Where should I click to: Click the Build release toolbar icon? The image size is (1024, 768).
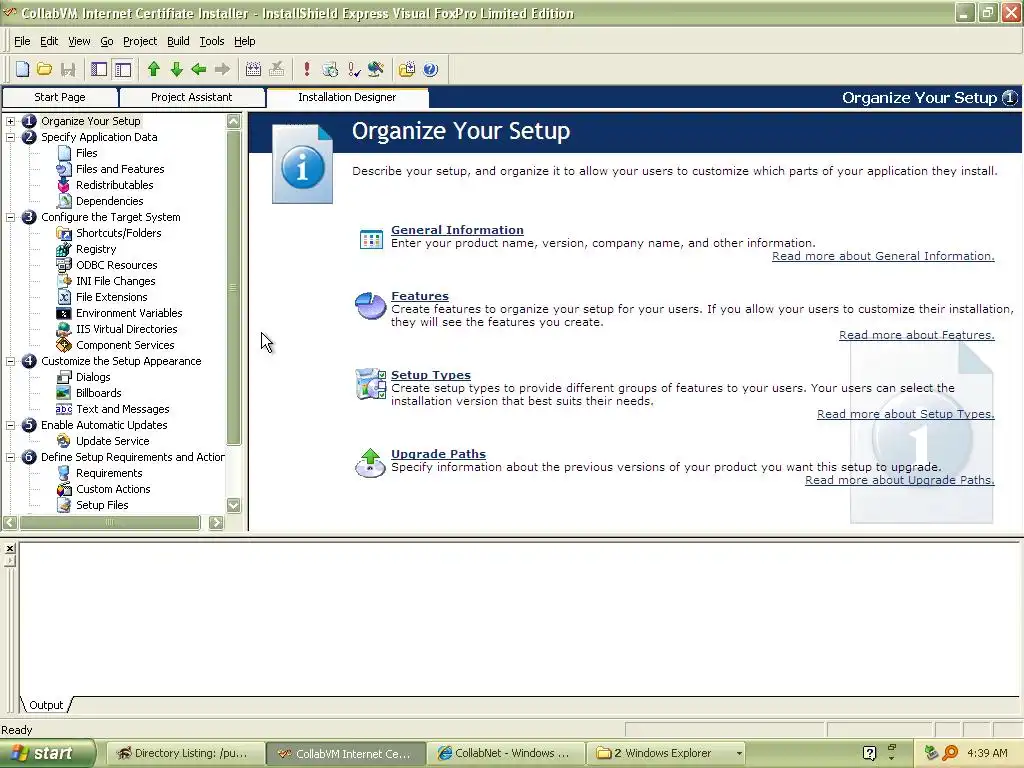(x=253, y=69)
